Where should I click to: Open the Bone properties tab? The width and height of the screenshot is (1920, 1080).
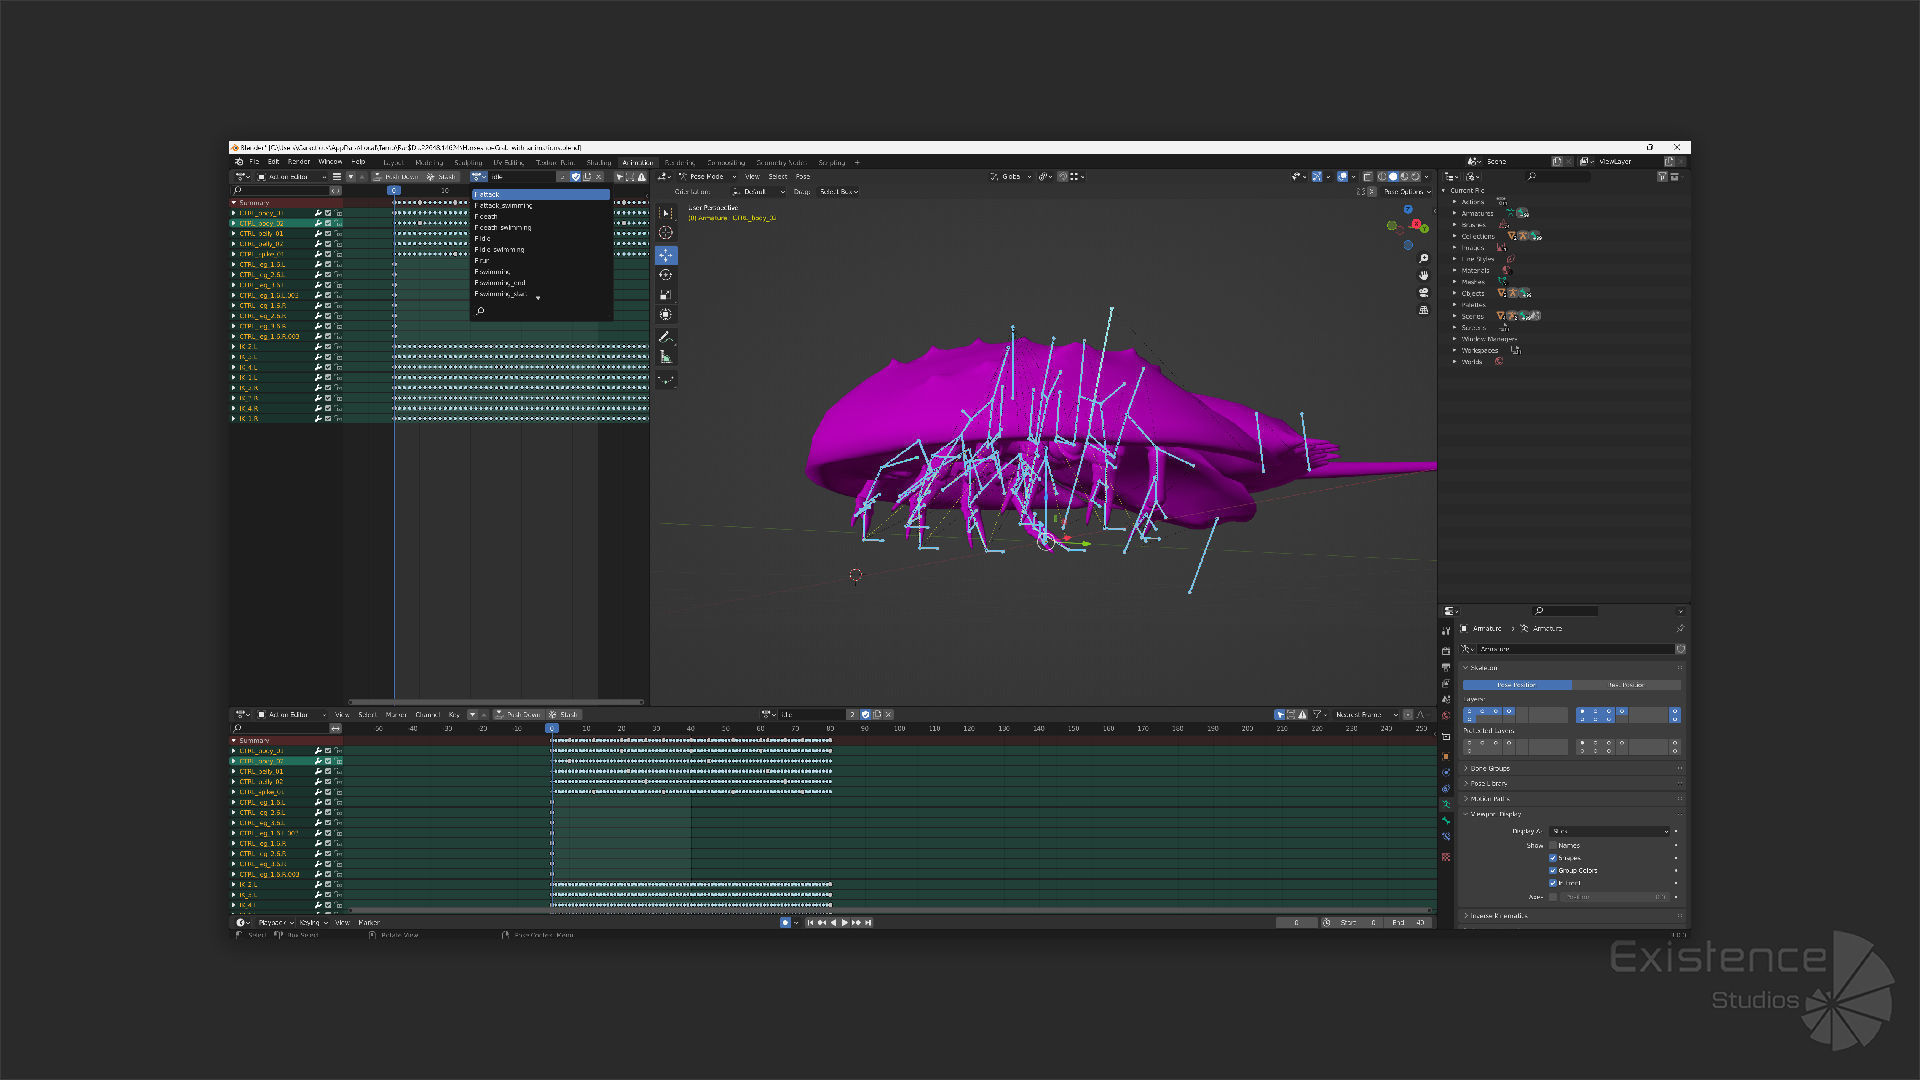click(1446, 821)
